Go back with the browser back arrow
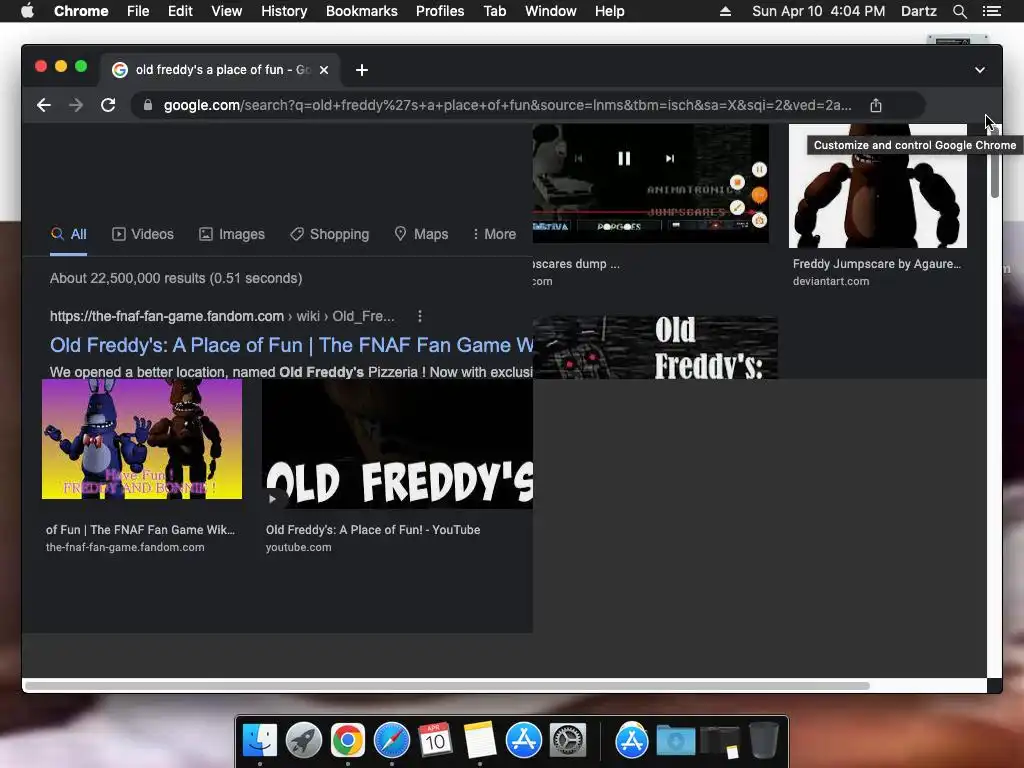The height and width of the screenshot is (768, 1024). coord(44,105)
